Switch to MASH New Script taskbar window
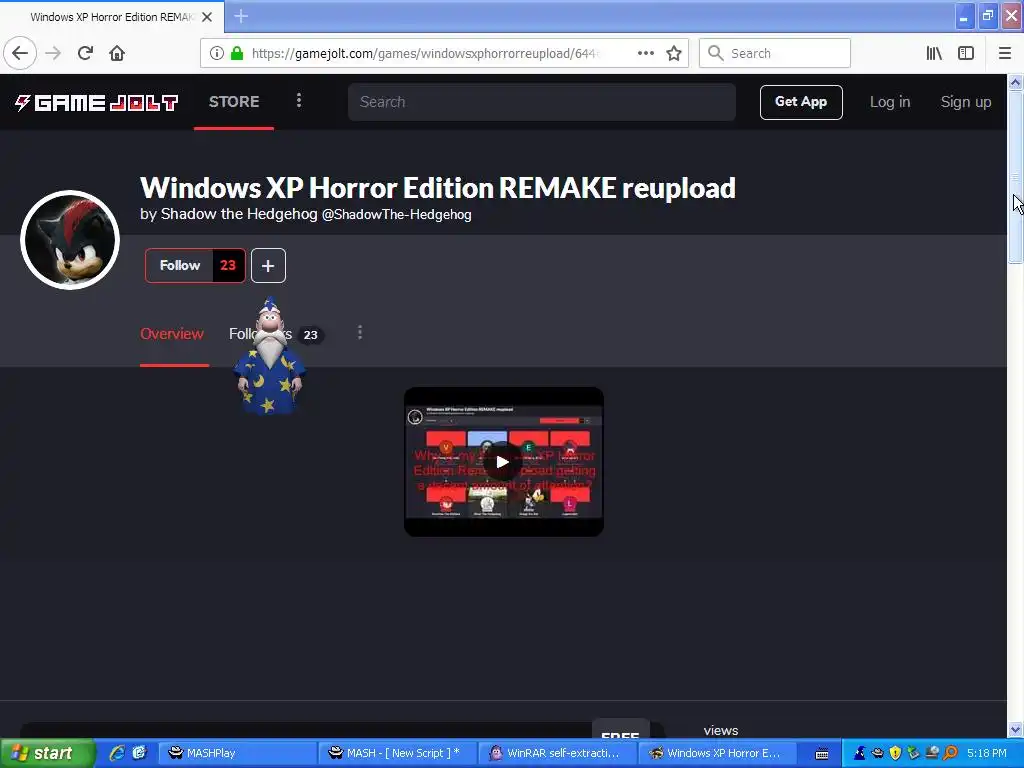The height and width of the screenshot is (768, 1024). 398,753
